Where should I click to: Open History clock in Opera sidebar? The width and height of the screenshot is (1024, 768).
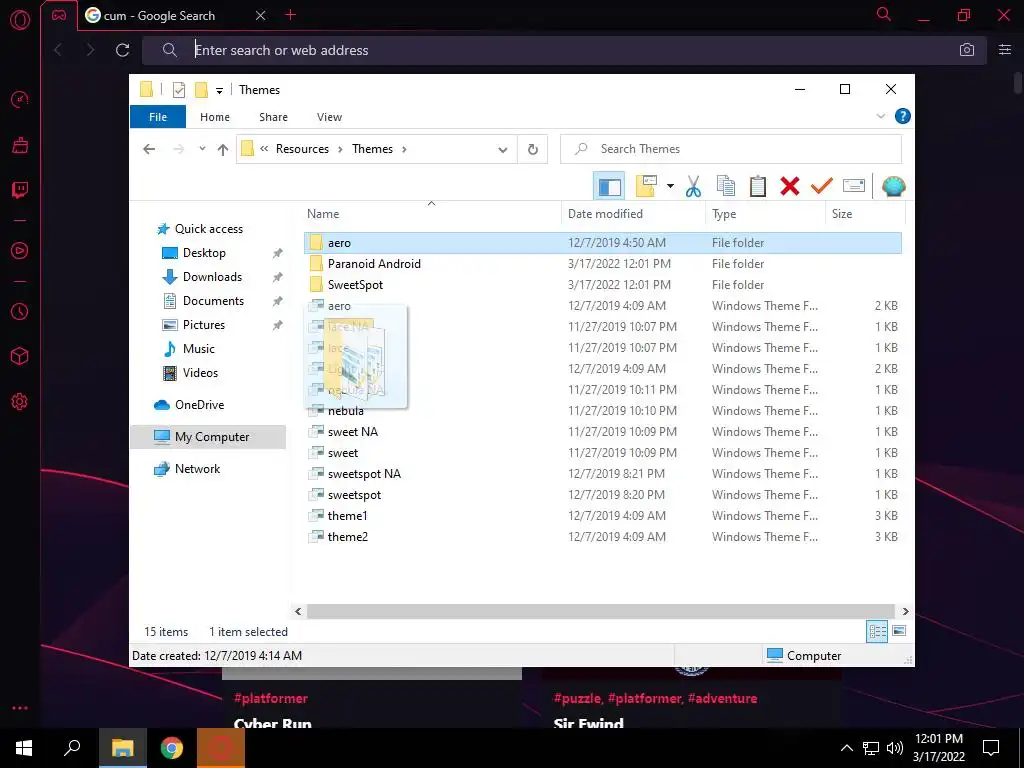pos(20,312)
